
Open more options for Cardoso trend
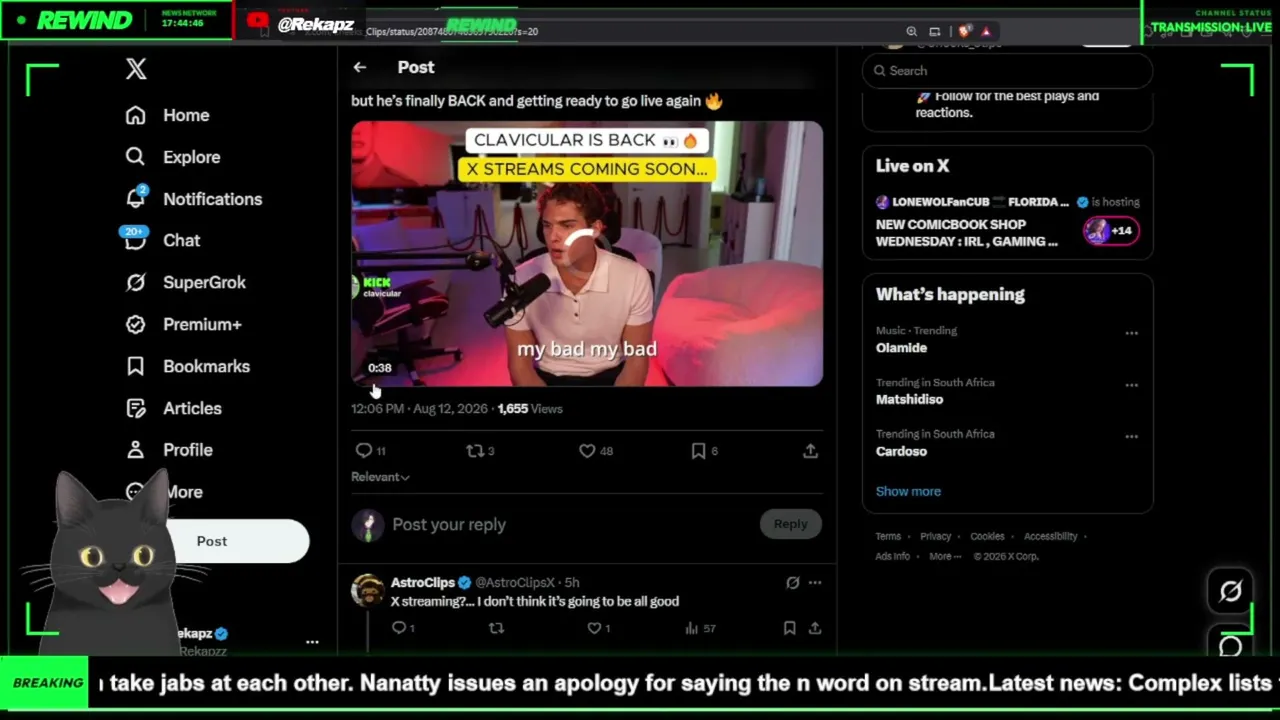1131,437
